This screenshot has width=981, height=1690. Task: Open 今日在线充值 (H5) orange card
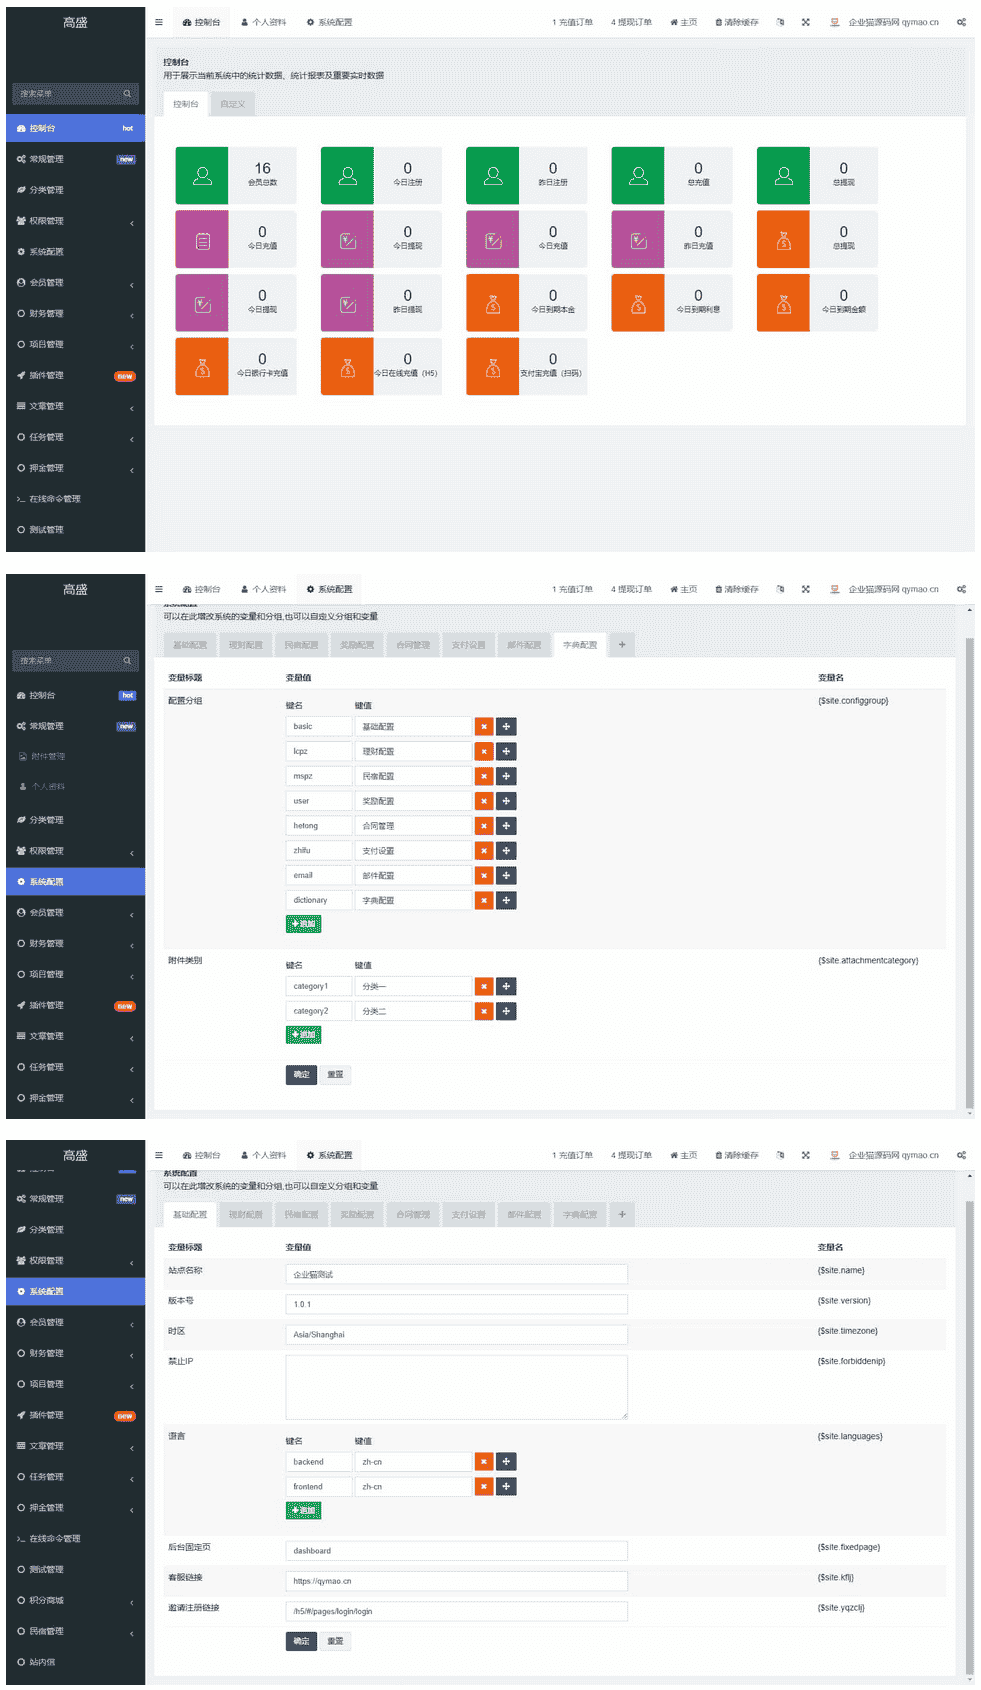(x=381, y=367)
